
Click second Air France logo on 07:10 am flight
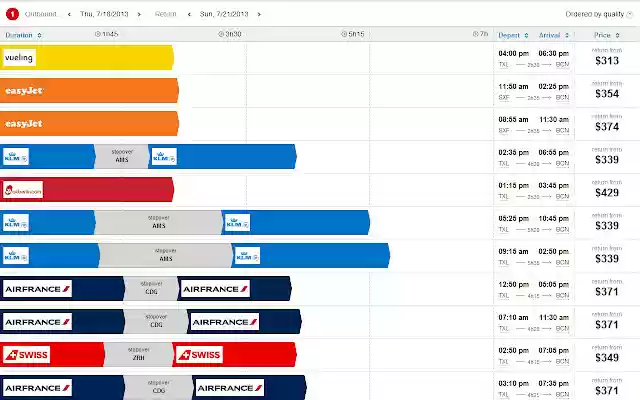click(x=224, y=322)
